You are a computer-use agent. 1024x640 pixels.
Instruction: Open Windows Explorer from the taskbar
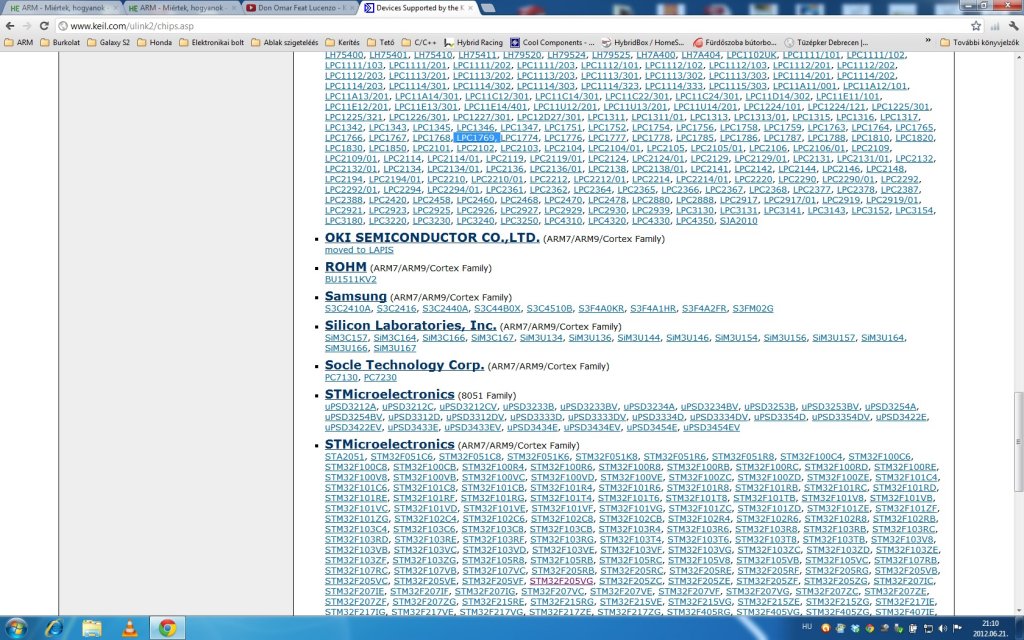(x=92, y=628)
